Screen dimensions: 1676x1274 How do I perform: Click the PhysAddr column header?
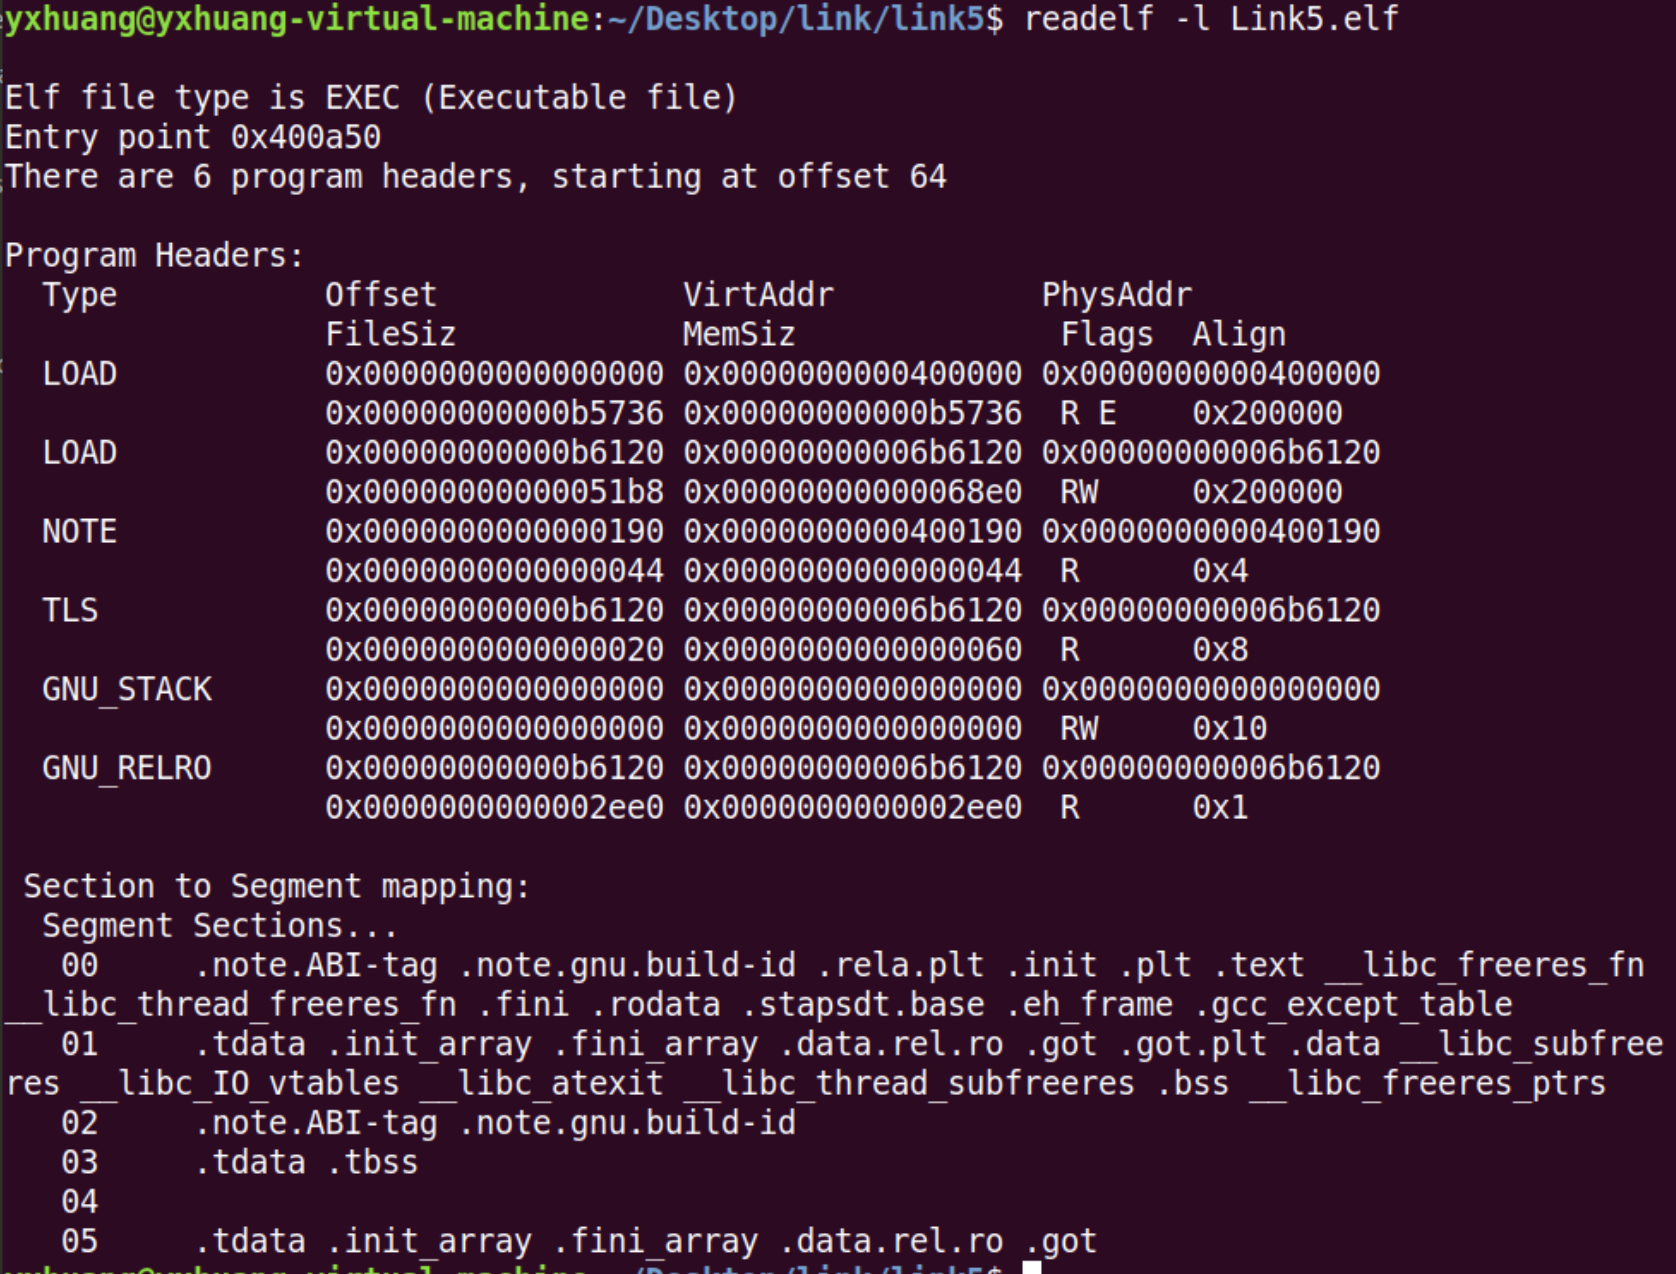tap(1116, 295)
